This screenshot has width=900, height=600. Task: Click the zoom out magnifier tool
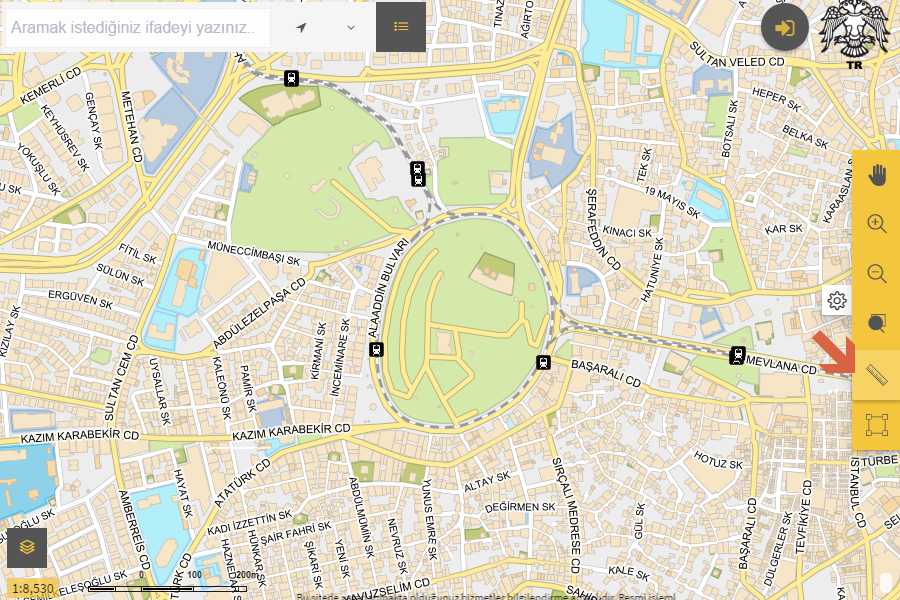click(x=876, y=273)
